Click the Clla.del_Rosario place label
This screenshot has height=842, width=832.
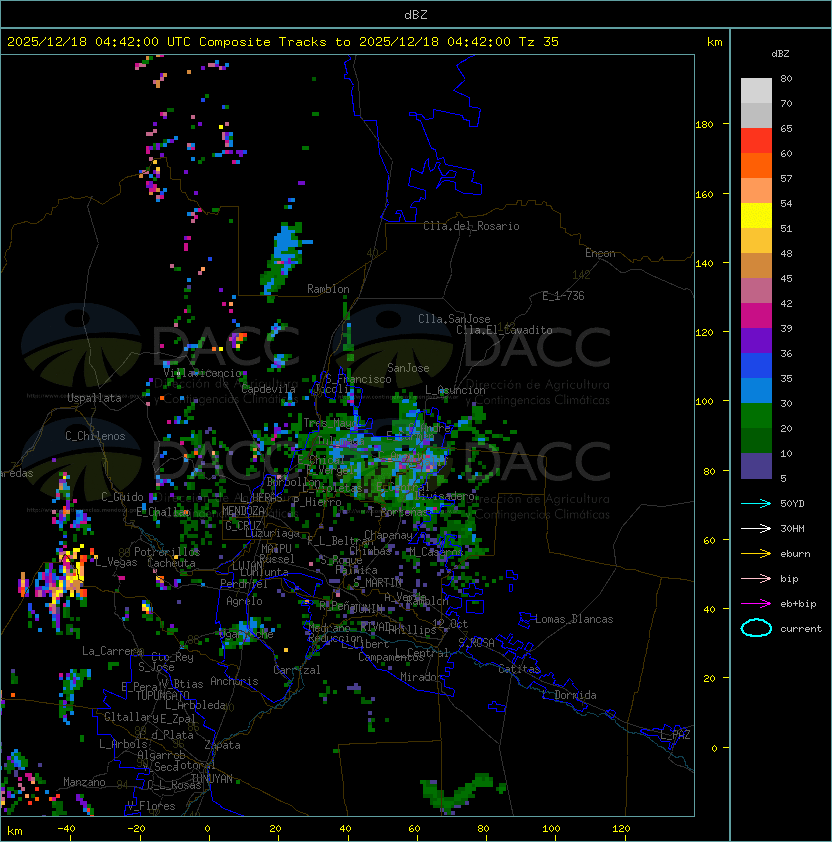471,226
